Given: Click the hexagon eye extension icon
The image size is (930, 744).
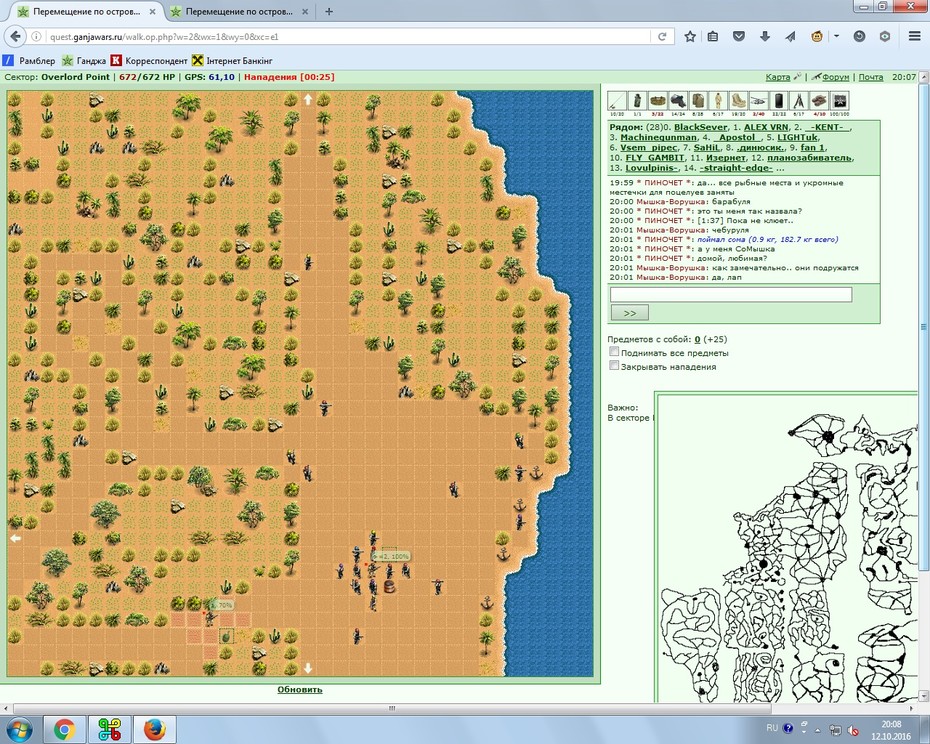Looking at the screenshot, I should click(885, 37).
